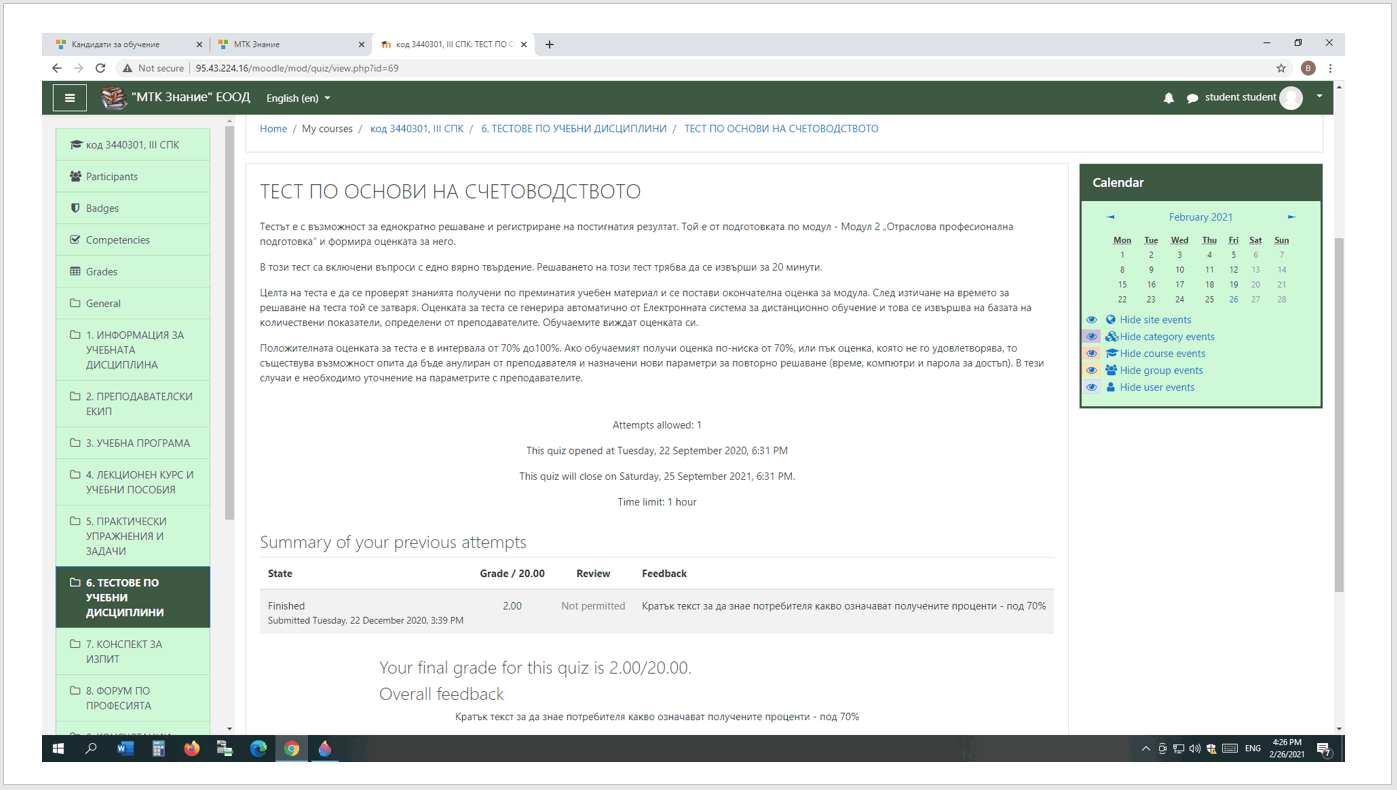Toggle the hamburger side panel button
Image resolution: width=1397 pixels, height=790 pixels.
click(x=69, y=98)
